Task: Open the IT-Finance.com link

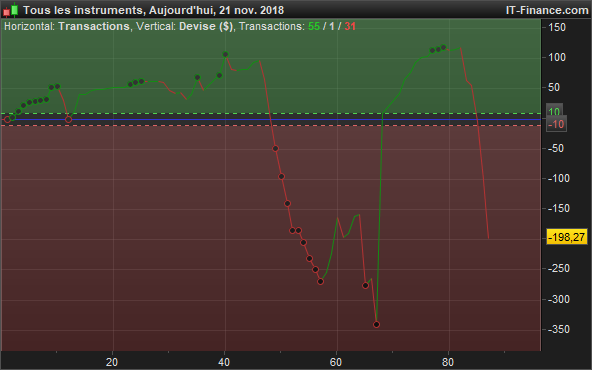Action: click(x=547, y=10)
